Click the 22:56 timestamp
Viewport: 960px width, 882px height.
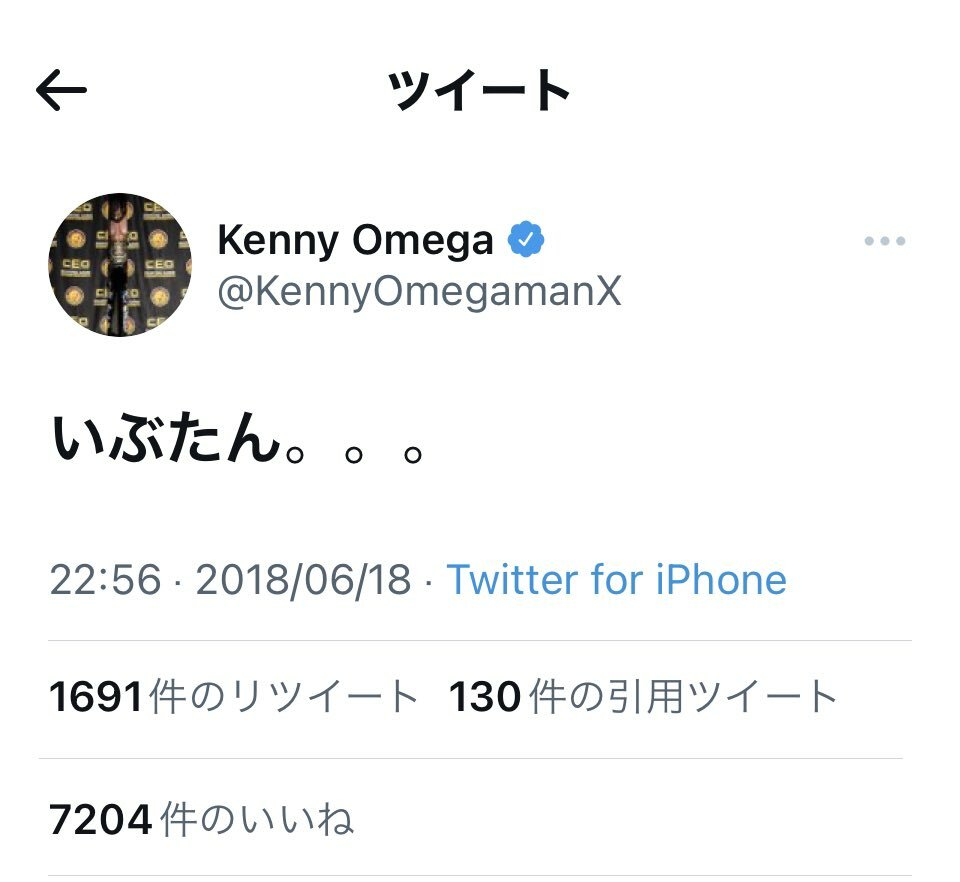click(105, 580)
